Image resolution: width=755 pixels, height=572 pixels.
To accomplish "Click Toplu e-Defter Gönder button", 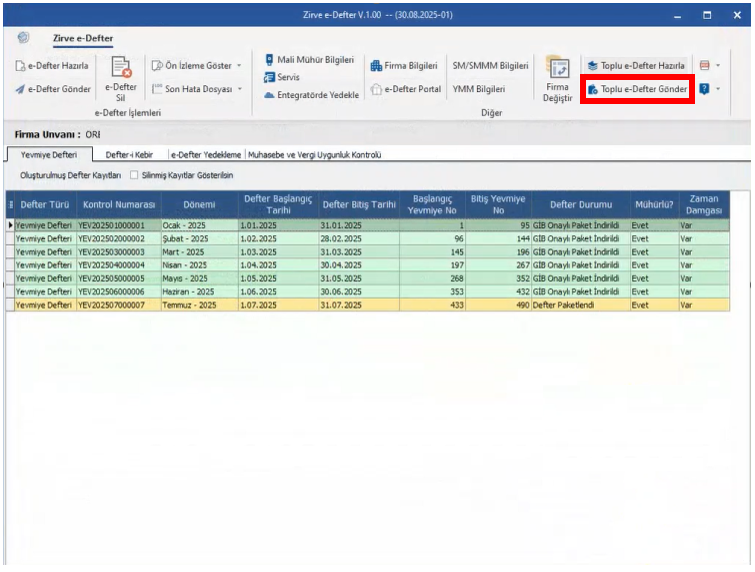I will point(638,89).
